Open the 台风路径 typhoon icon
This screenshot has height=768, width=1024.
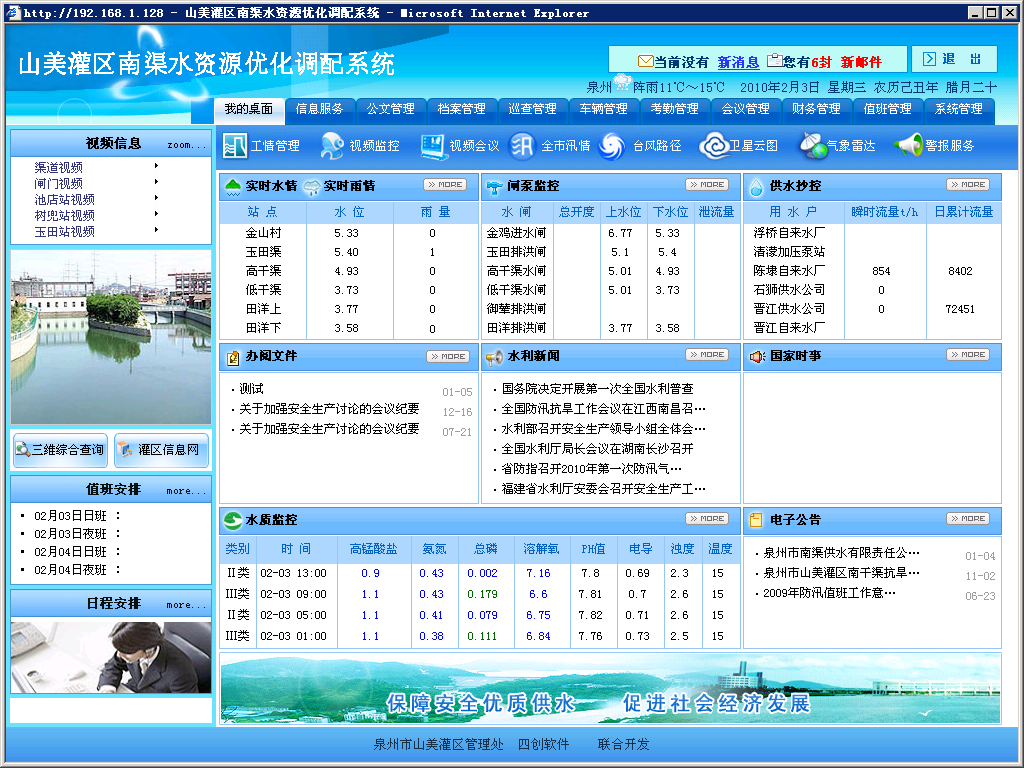click(x=612, y=146)
